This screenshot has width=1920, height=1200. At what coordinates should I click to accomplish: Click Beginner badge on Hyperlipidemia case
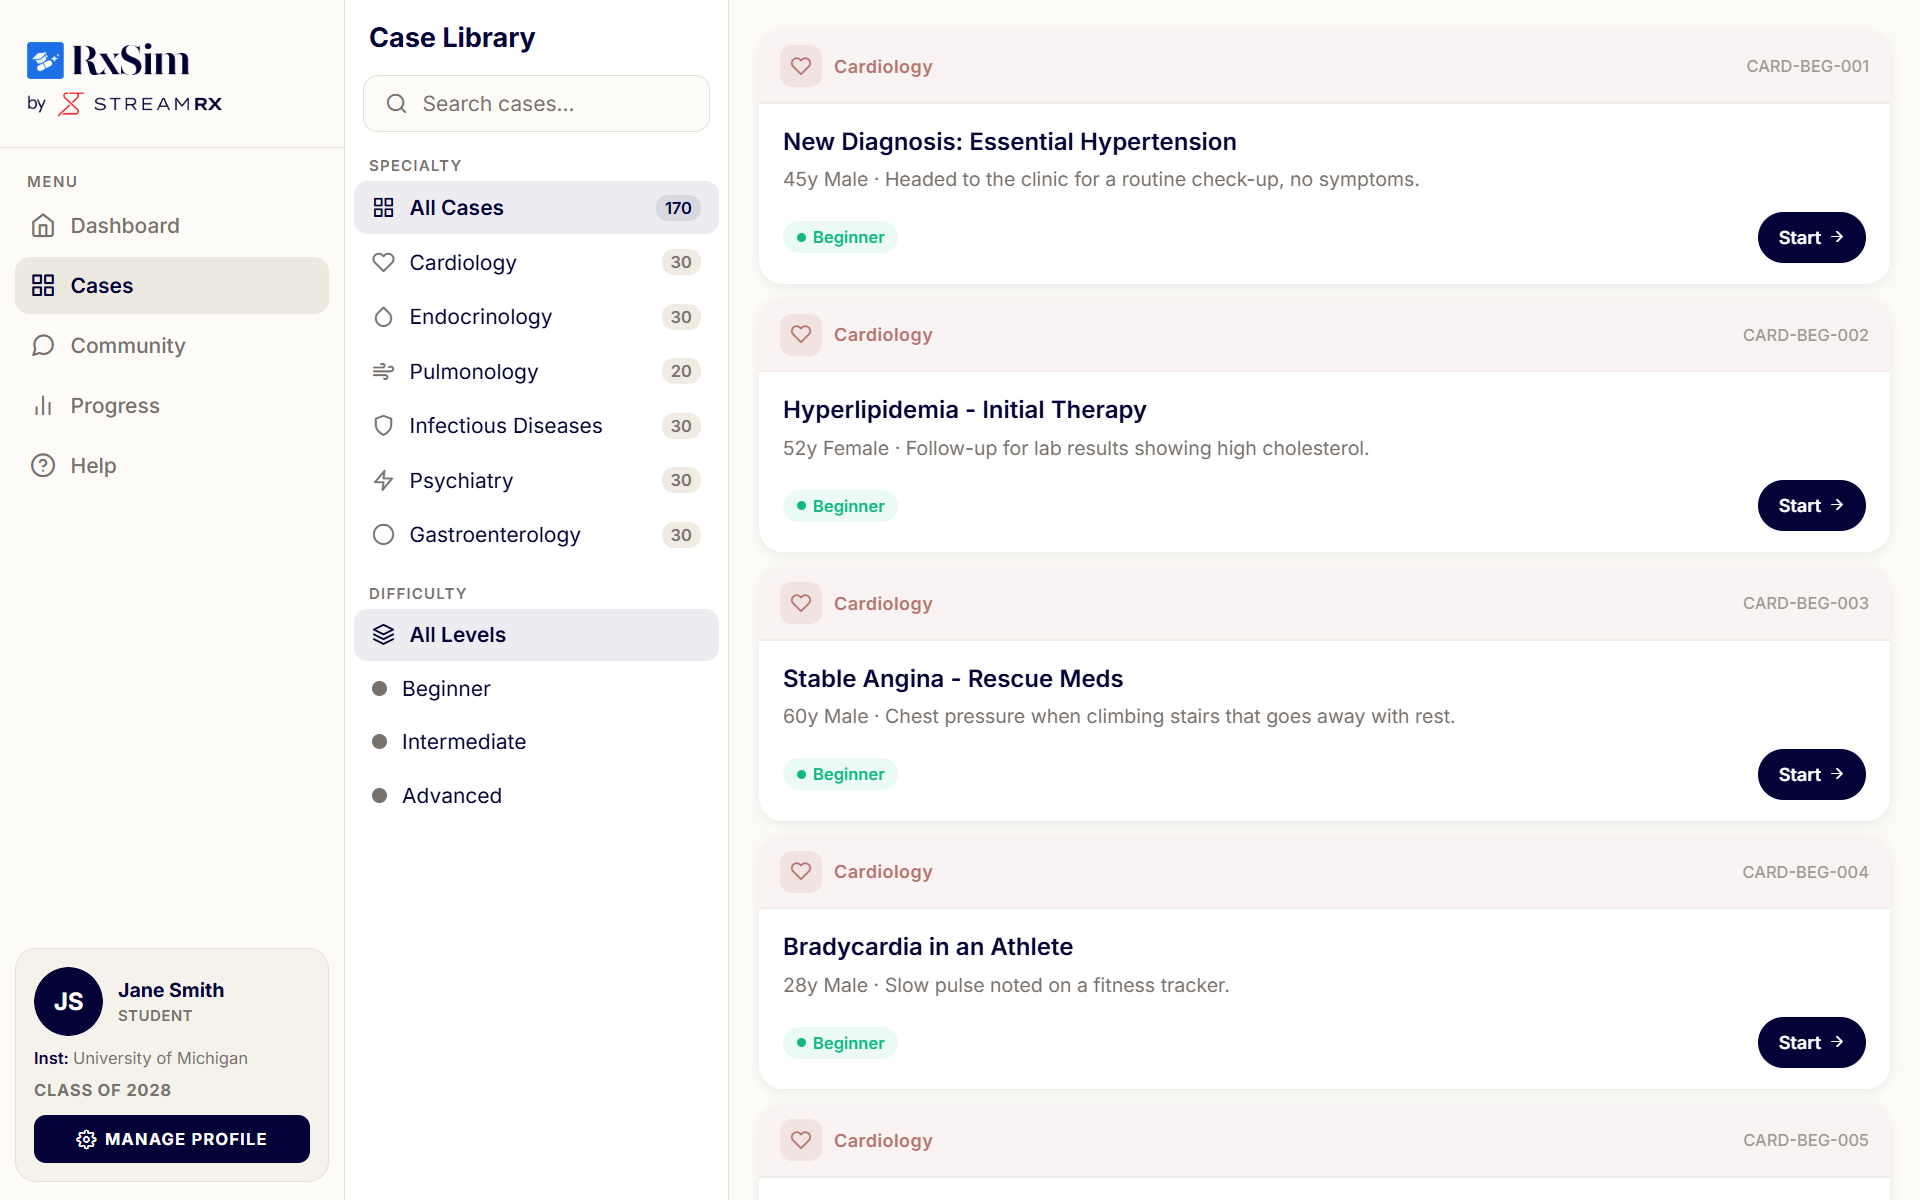[840, 506]
